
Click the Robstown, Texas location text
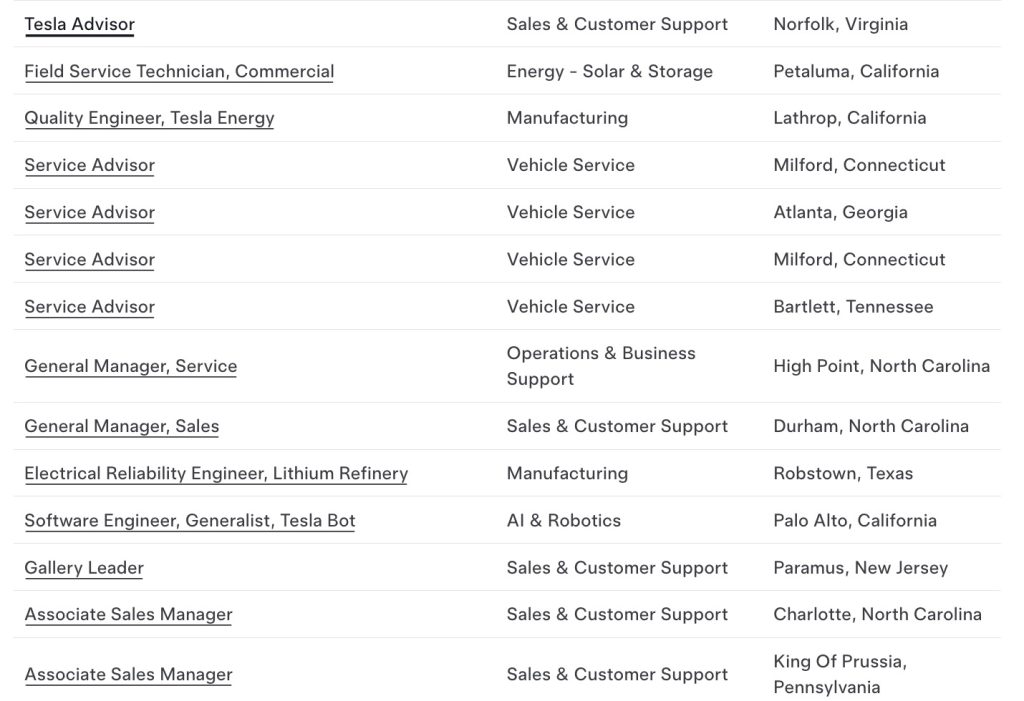[x=843, y=473]
